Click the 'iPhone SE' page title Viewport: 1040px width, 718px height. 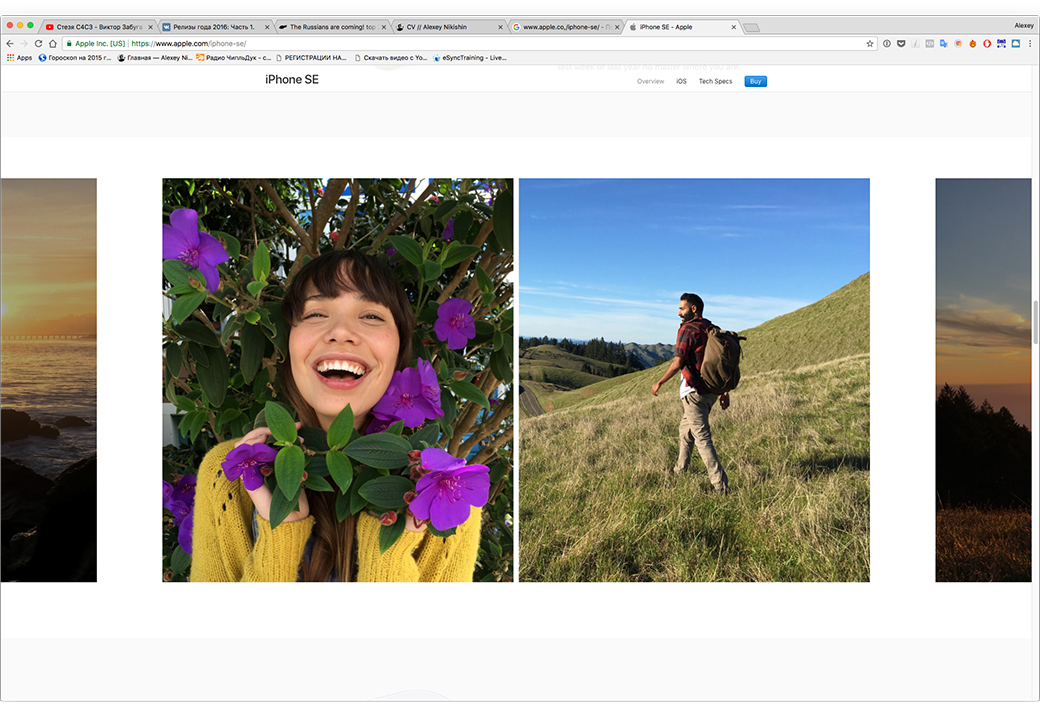coord(292,80)
